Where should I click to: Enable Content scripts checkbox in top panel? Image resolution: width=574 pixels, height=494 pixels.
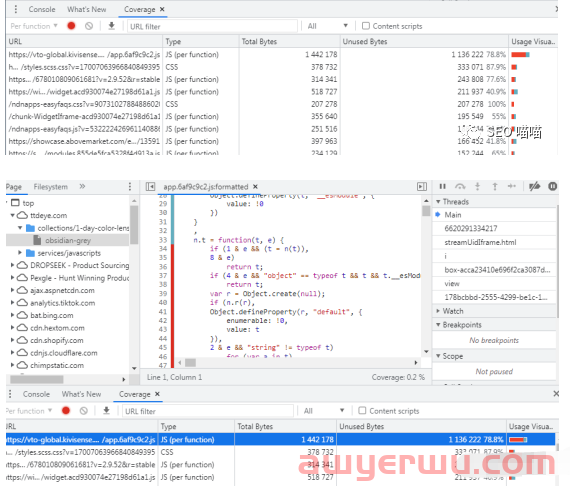pos(365,26)
